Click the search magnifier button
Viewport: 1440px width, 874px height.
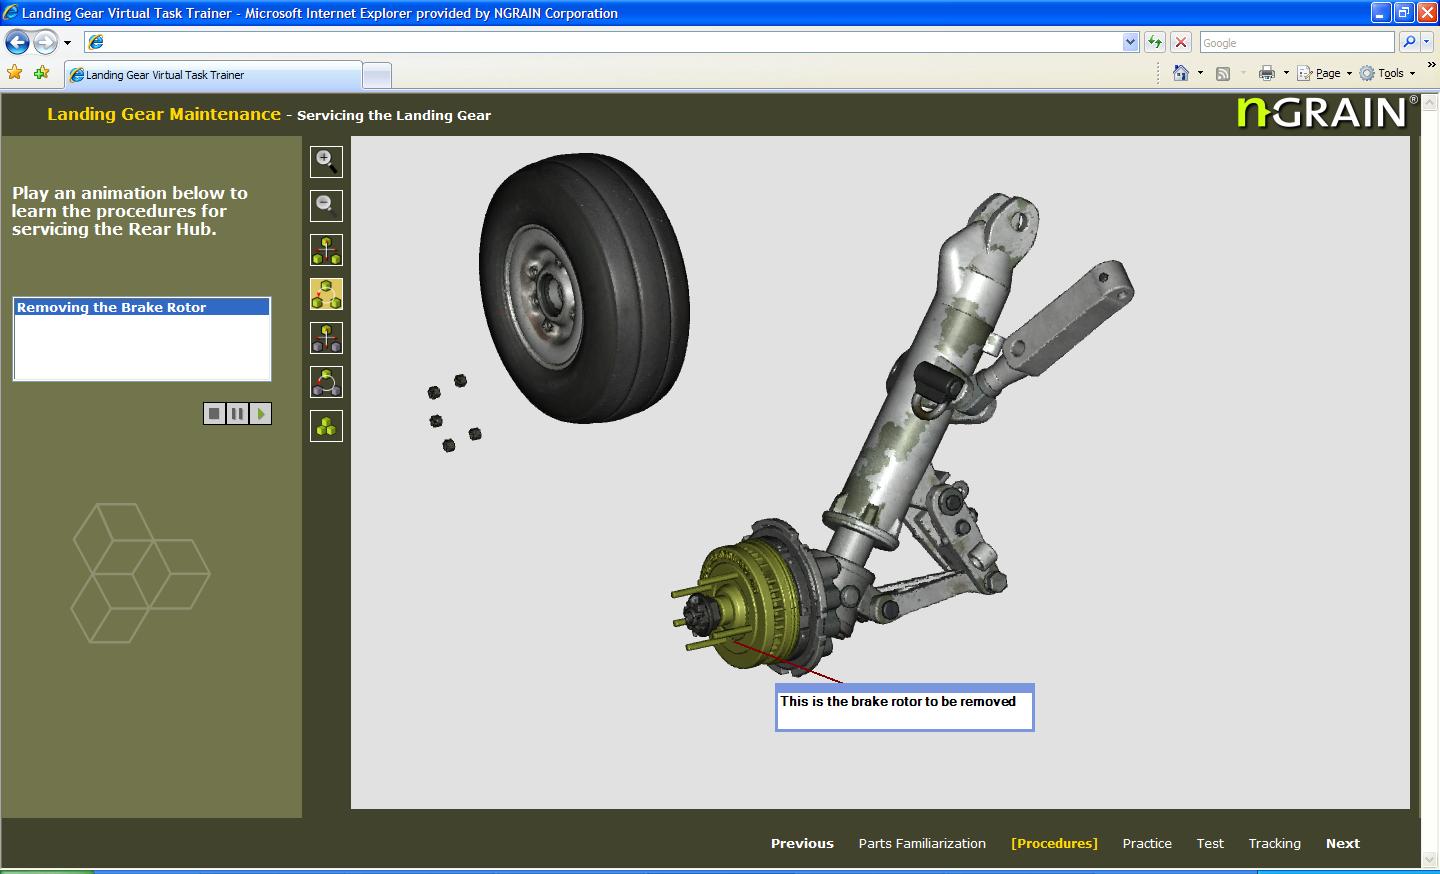(x=1409, y=42)
